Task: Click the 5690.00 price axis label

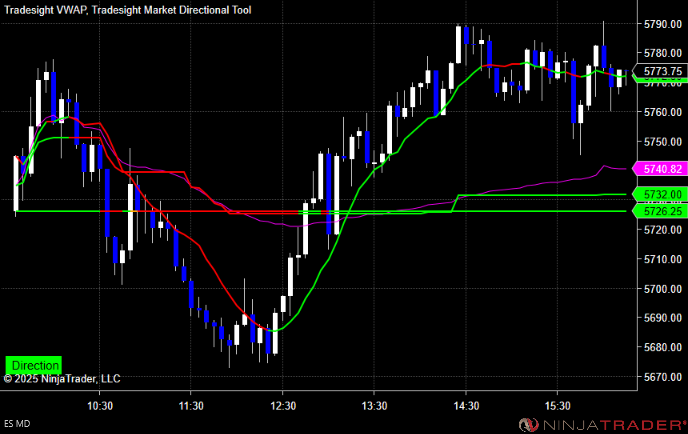Action: pyautogui.click(x=663, y=318)
